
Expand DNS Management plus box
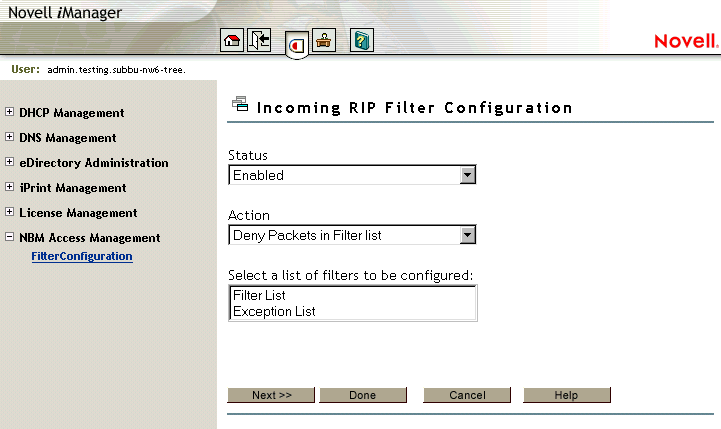coord(9,137)
